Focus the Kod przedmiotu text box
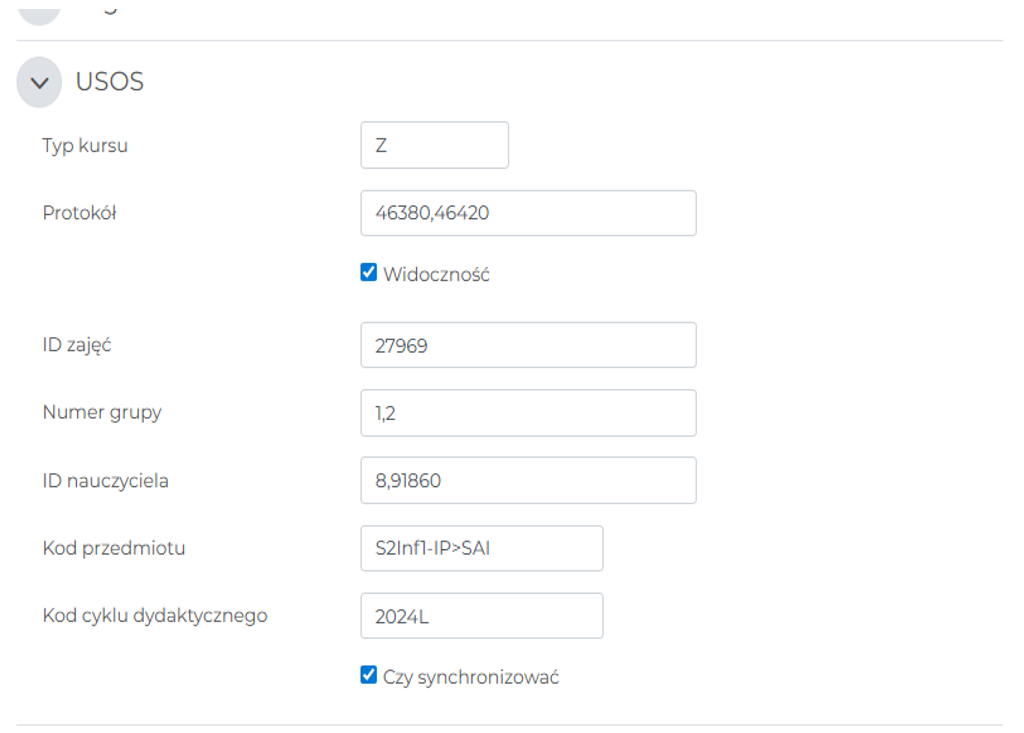Image resolution: width=1024 pixels, height=733 pixels. tap(481, 548)
